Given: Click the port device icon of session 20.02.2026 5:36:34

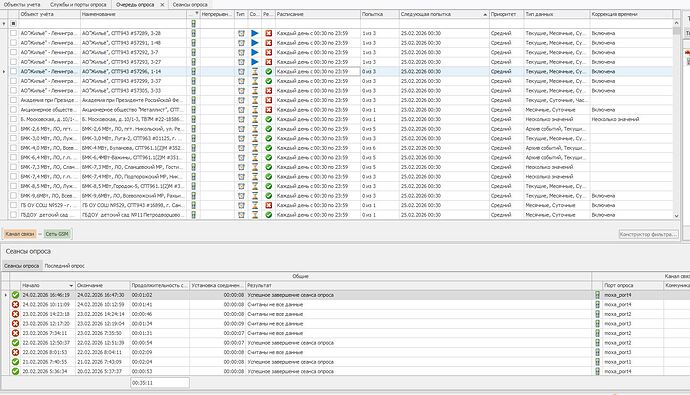Looking at the screenshot, I should [x=597, y=371].
